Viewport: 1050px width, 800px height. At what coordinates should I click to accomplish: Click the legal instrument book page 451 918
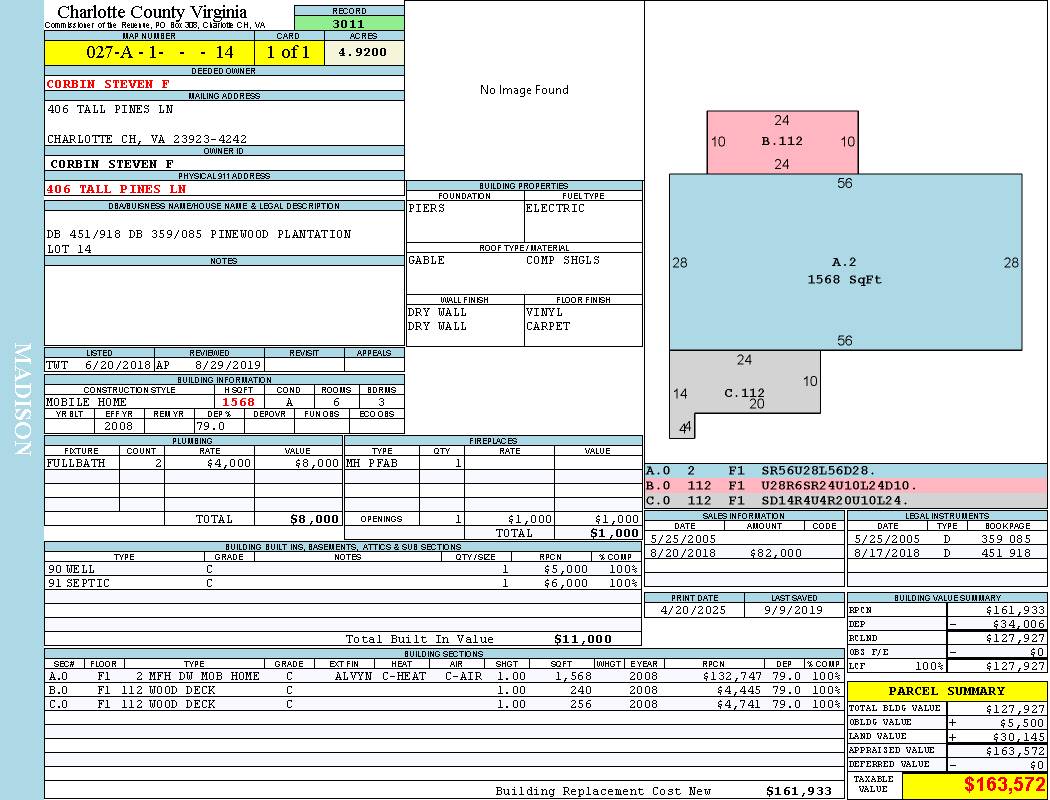tap(1005, 553)
